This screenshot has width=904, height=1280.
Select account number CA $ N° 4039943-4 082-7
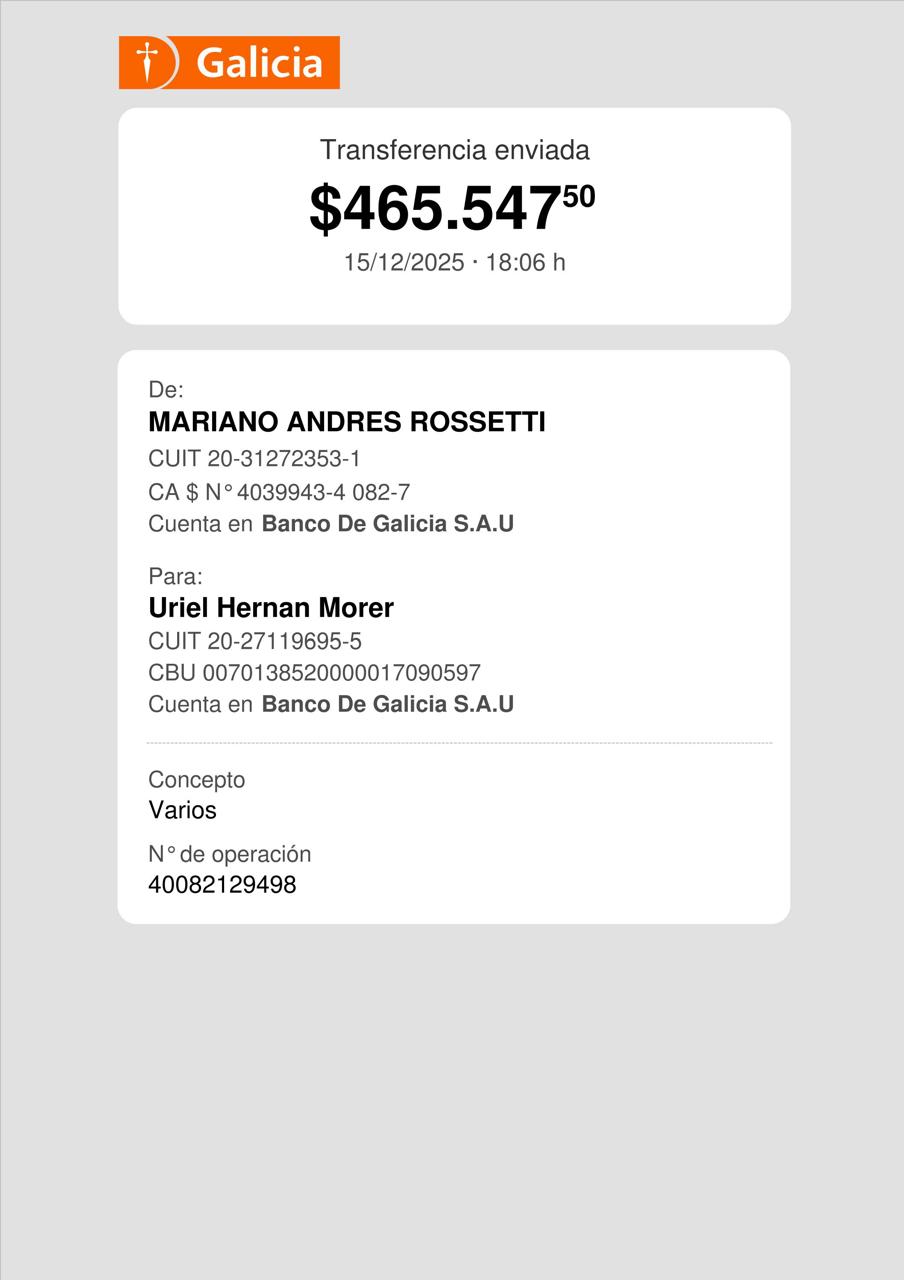pos(279,492)
